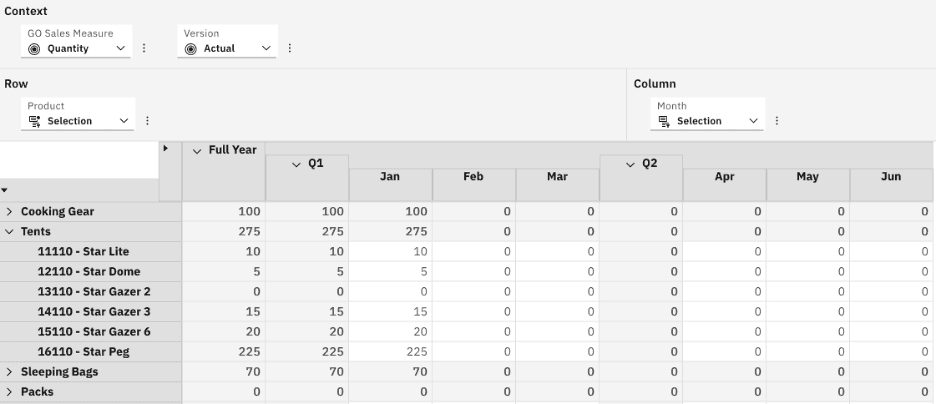This screenshot has height=404, width=936.
Task: Click the three-dot menu next to Product selection
Action: (147, 121)
